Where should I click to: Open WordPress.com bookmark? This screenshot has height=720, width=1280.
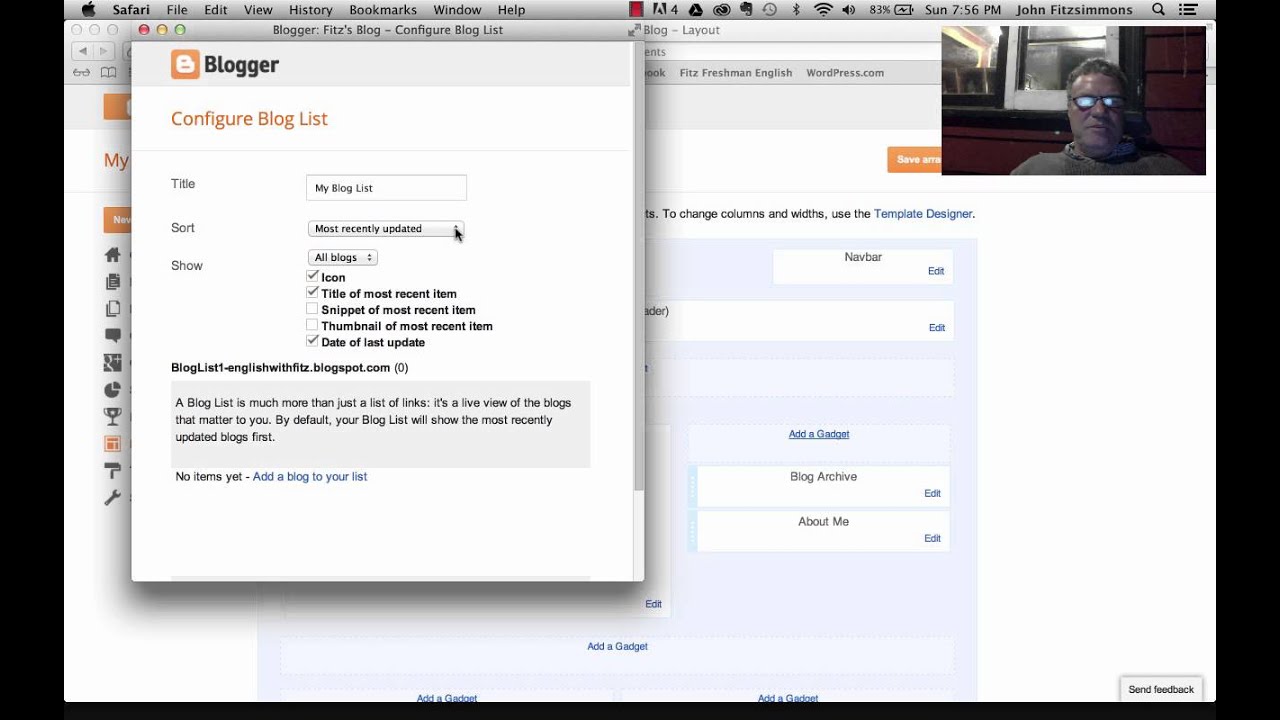[845, 73]
